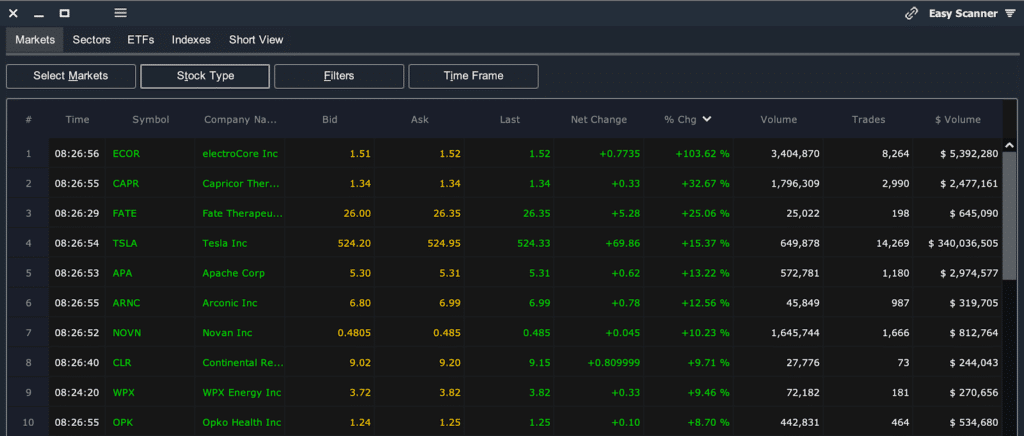The width and height of the screenshot is (1024, 436).
Task: Select the CLR symbol
Action: click(x=121, y=362)
